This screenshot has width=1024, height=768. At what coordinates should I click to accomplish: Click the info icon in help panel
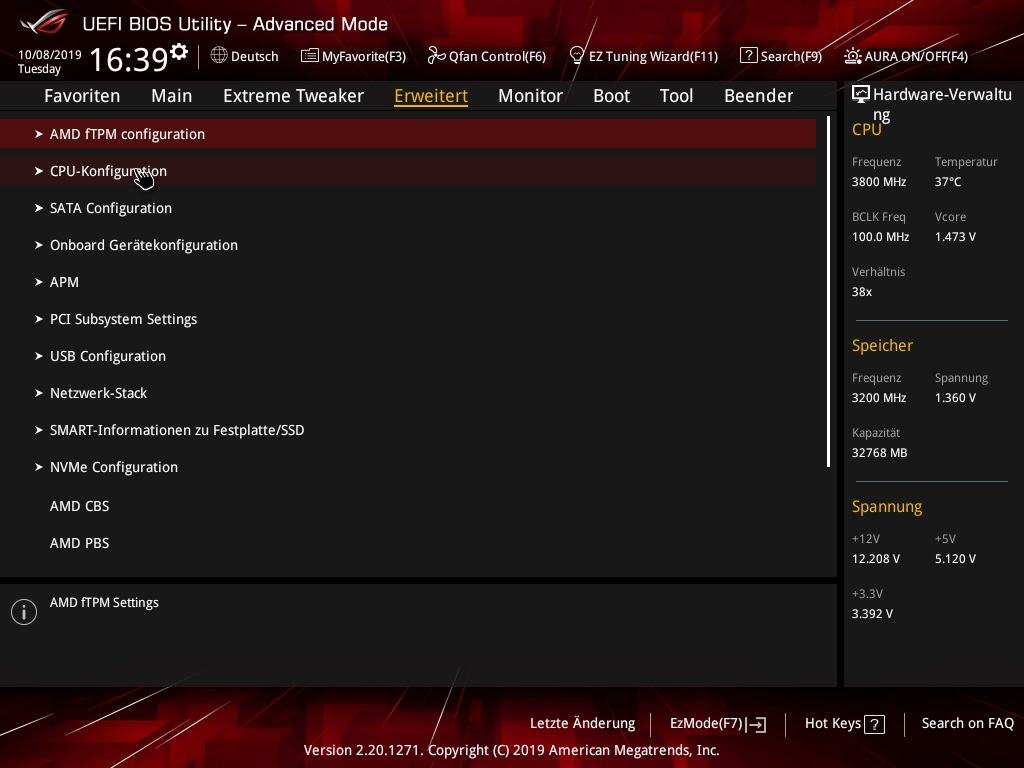pyautogui.click(x=24, y=612)
